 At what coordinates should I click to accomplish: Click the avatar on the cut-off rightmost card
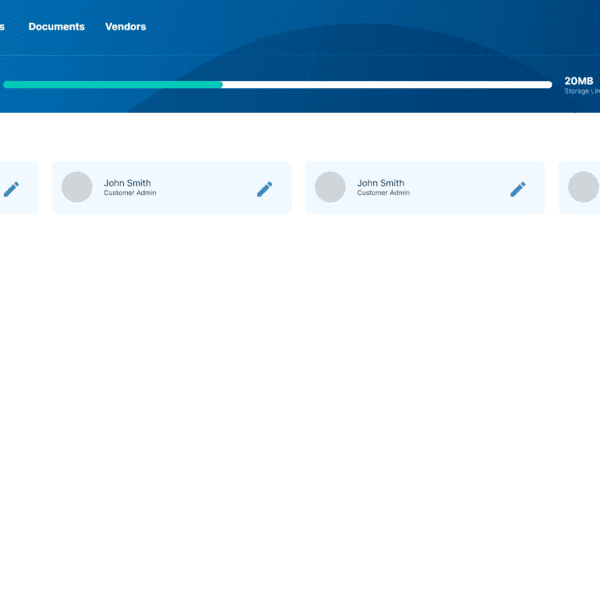pos(584,187)
